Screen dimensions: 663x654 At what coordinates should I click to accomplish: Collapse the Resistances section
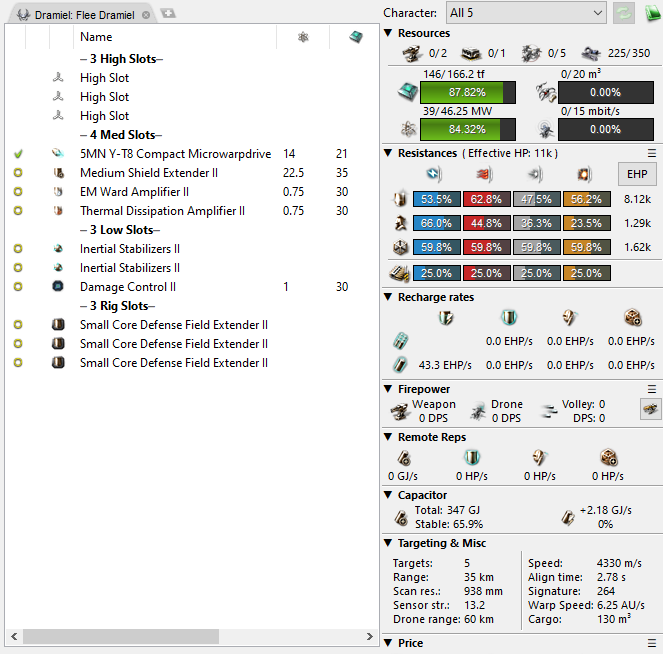click(x=388, y=153)
